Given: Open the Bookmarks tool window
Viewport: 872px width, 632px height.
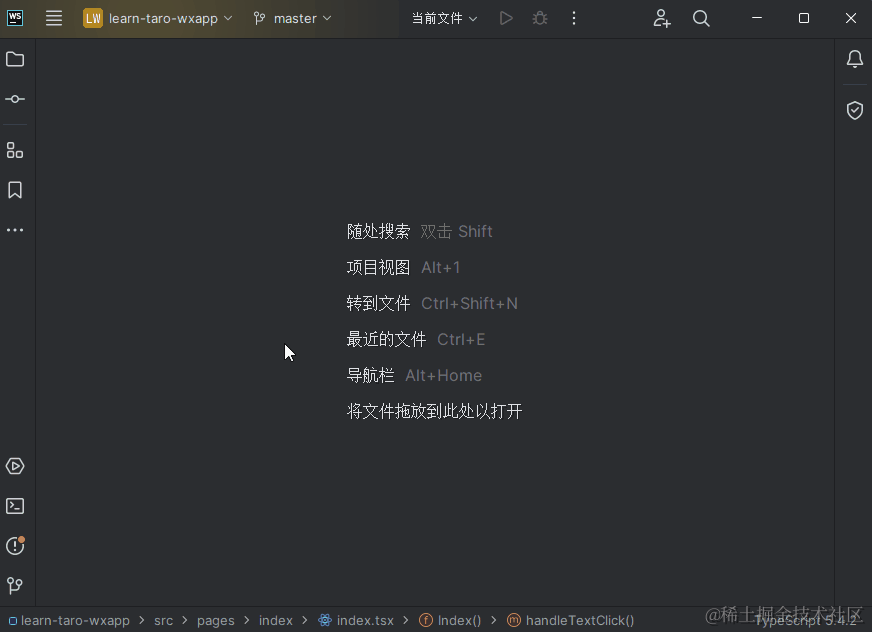Looking at the screenshot, I should click(x=15, y=190).
